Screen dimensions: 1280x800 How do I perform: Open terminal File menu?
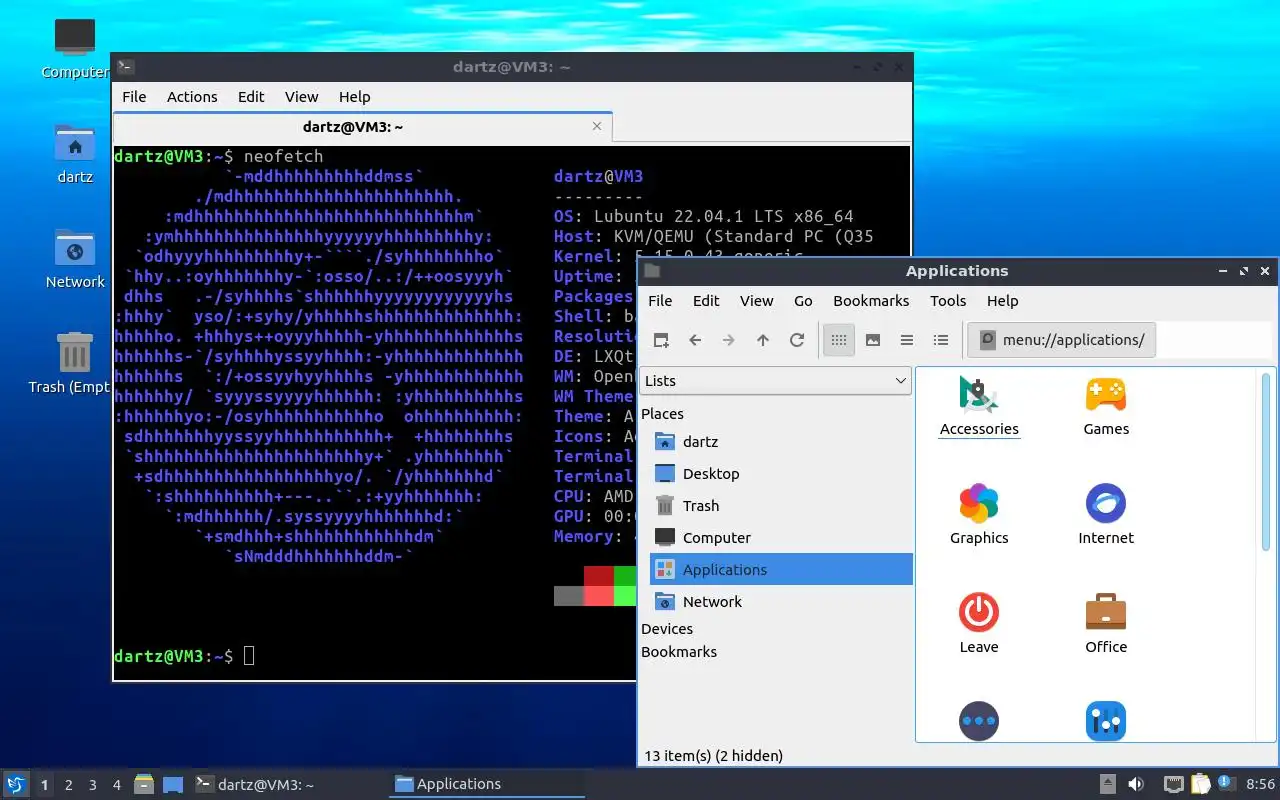[x=134, y=97]
